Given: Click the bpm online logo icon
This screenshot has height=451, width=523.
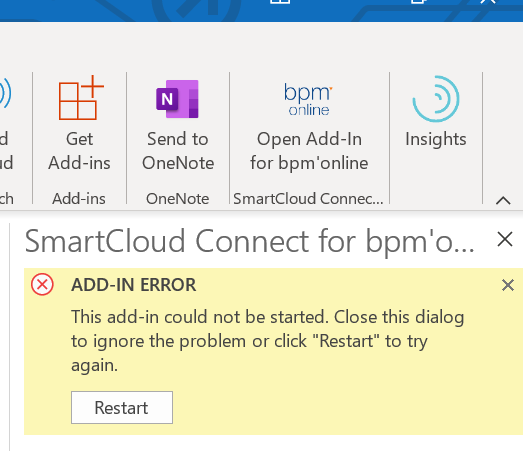Looking at the screenshot, I should 308,99.
